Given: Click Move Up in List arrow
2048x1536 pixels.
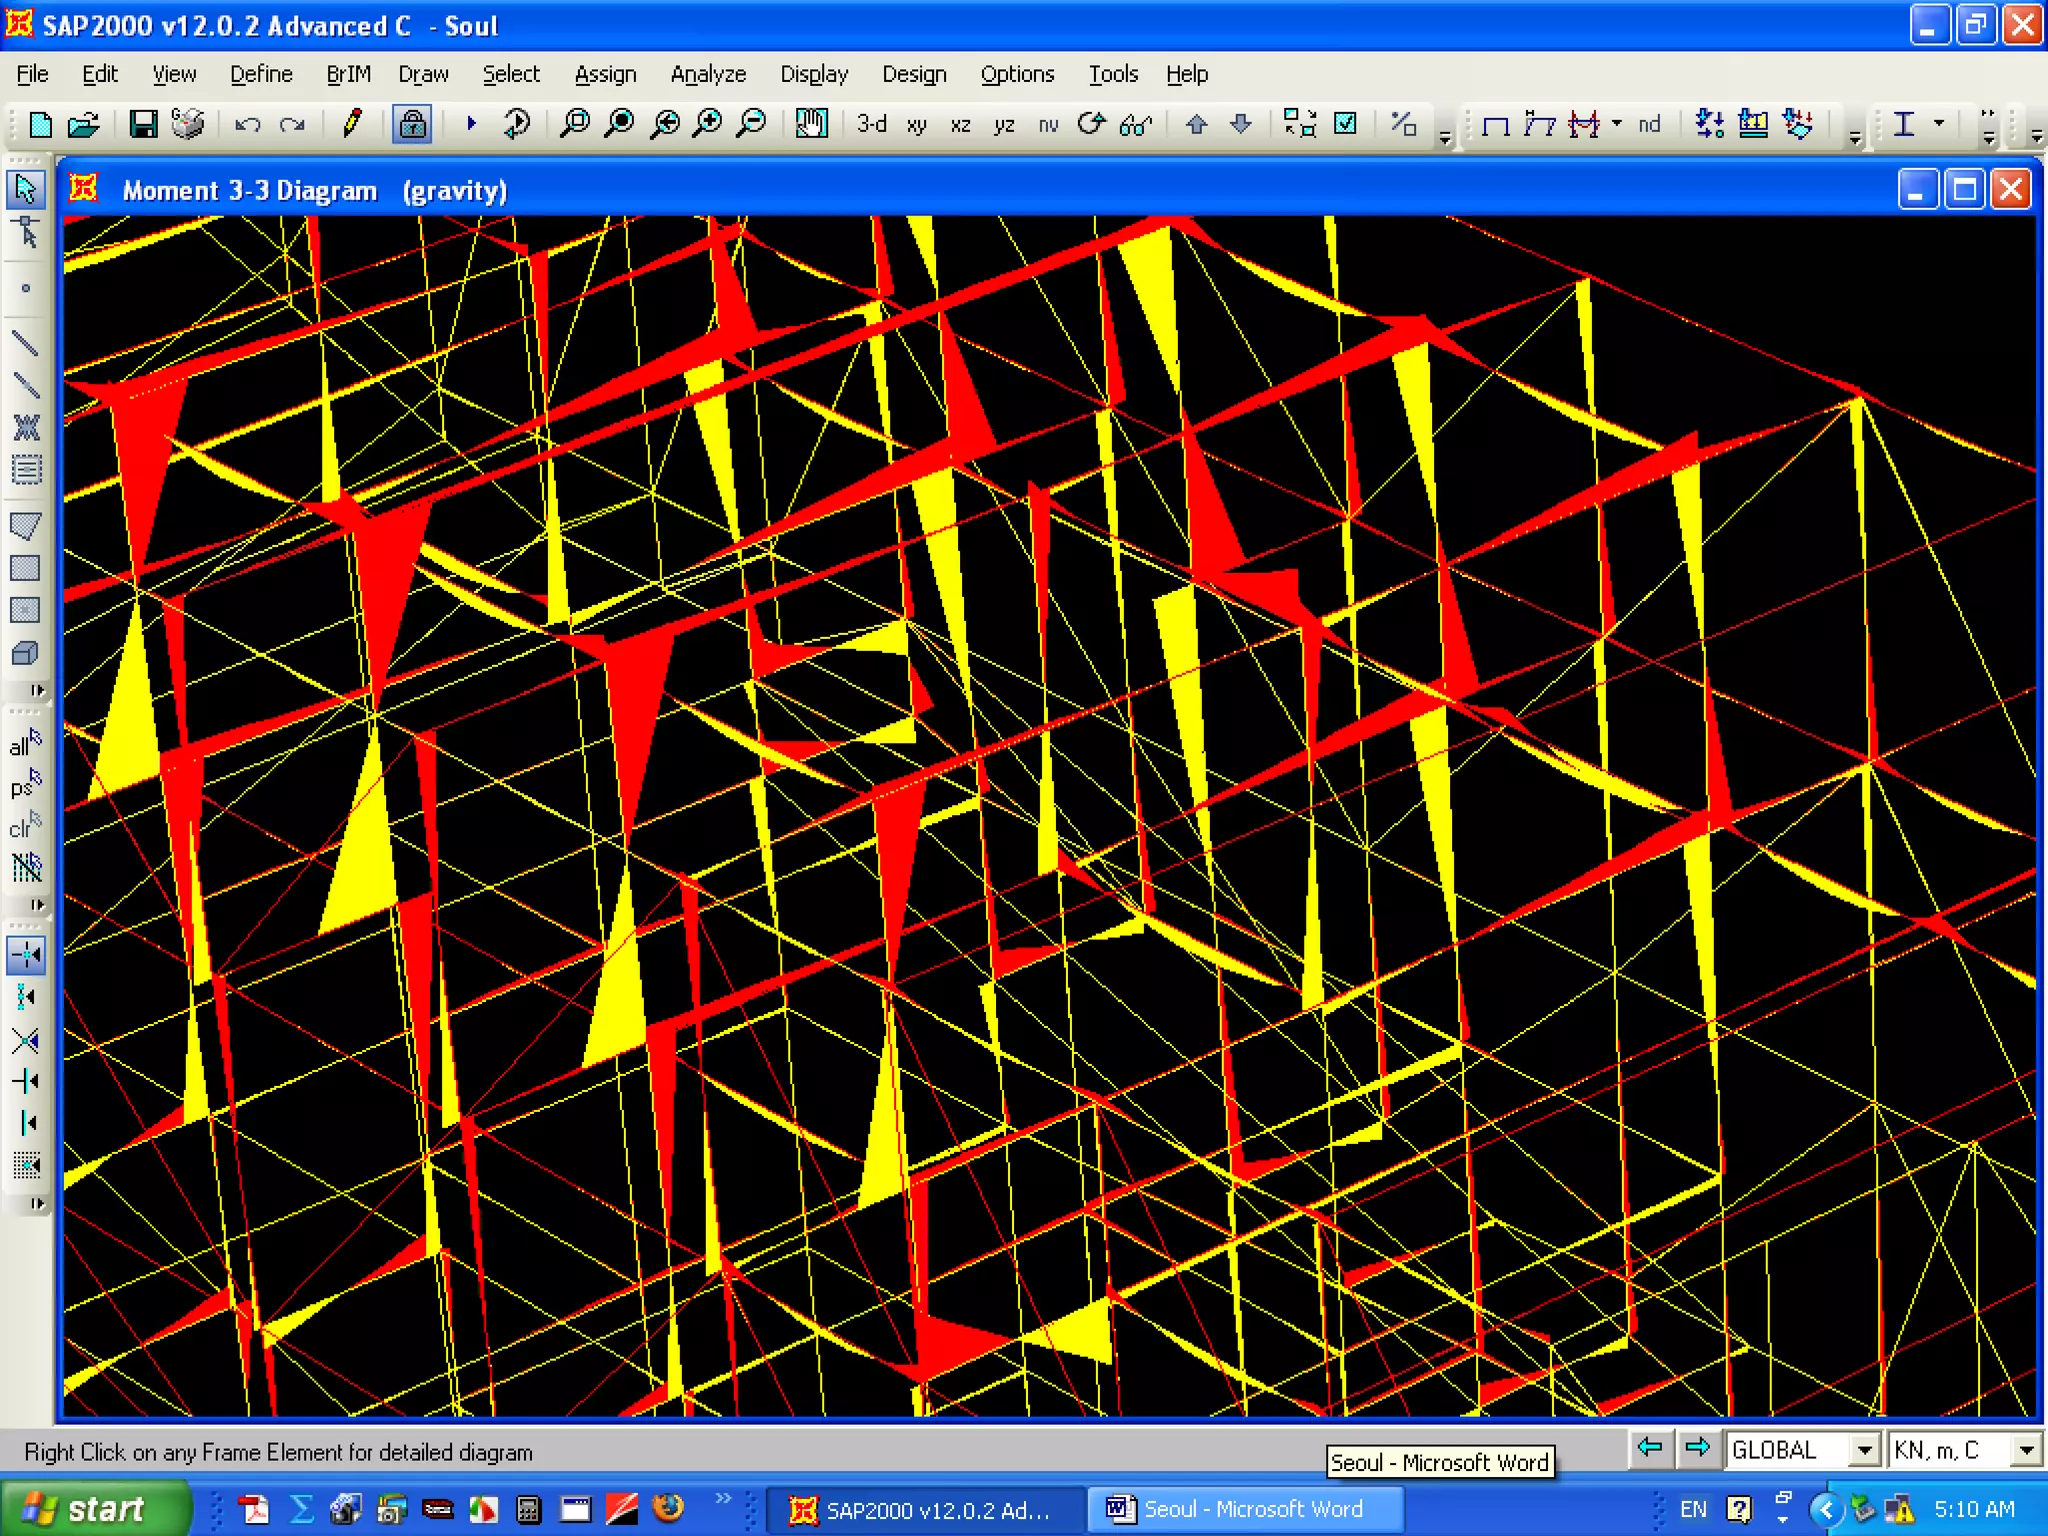Looking at the screenshot, I should click(1196, 124).
